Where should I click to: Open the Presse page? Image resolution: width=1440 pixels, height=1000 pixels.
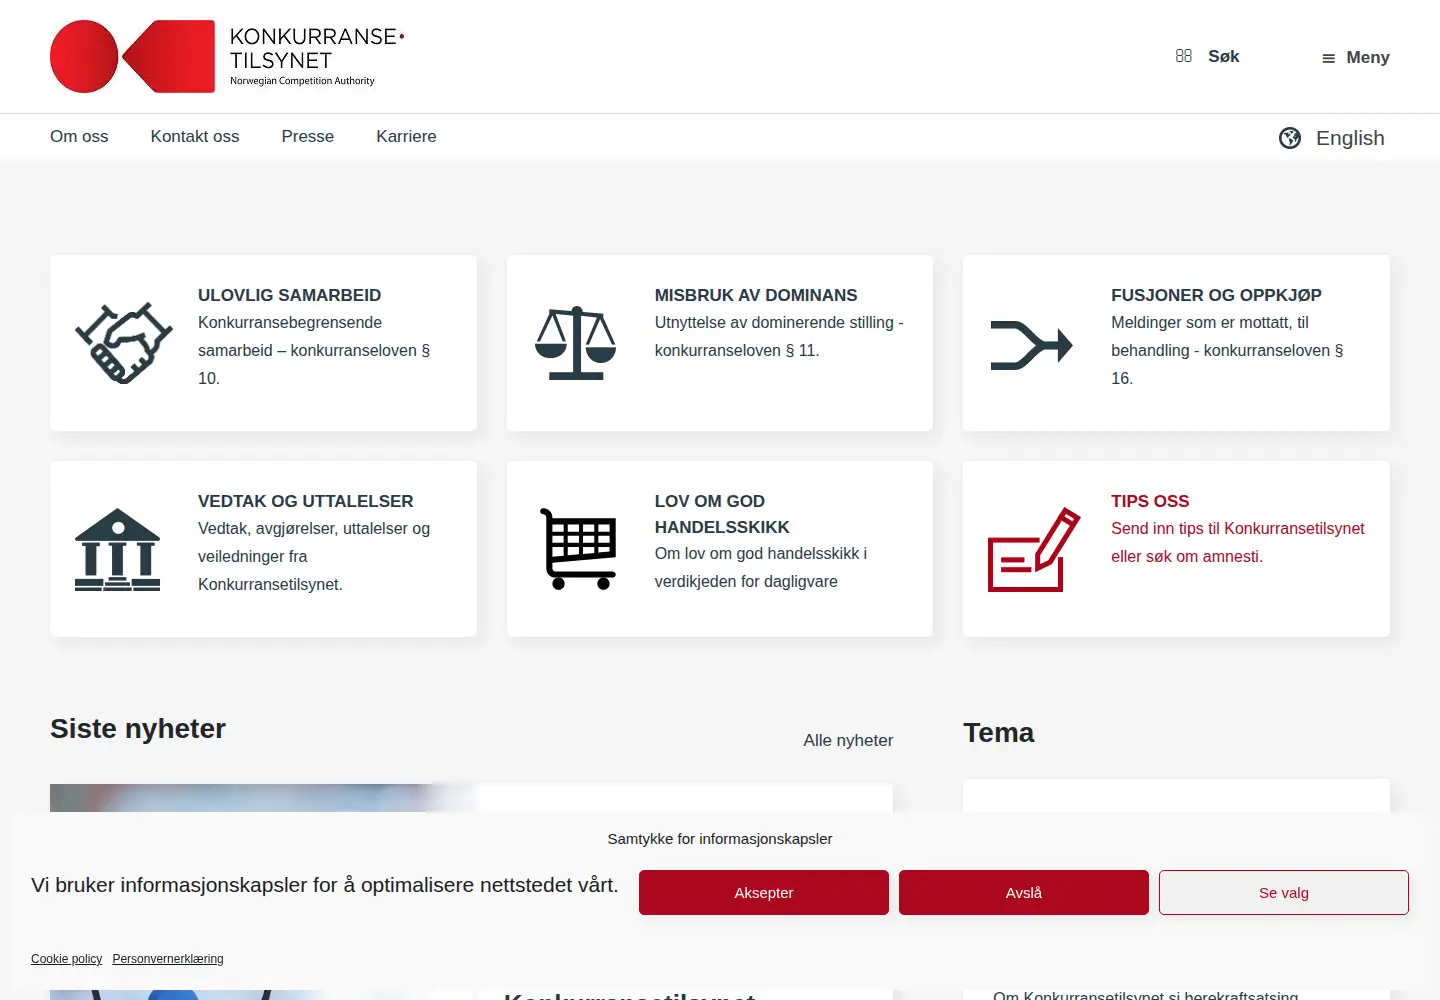point(308,137)
